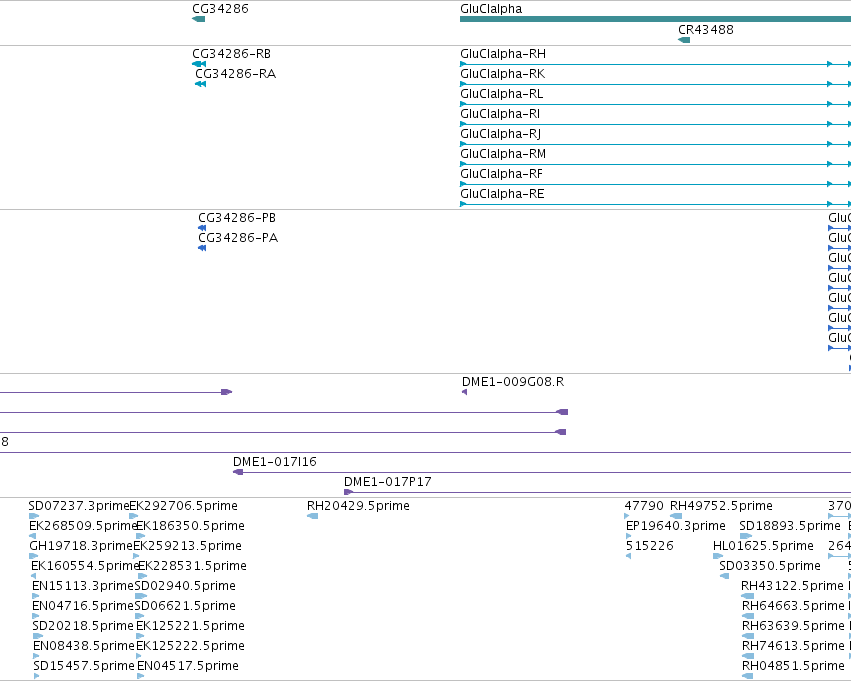Click protein CG34286-PB label
The image size is (851, 681).
pos(237,218)
